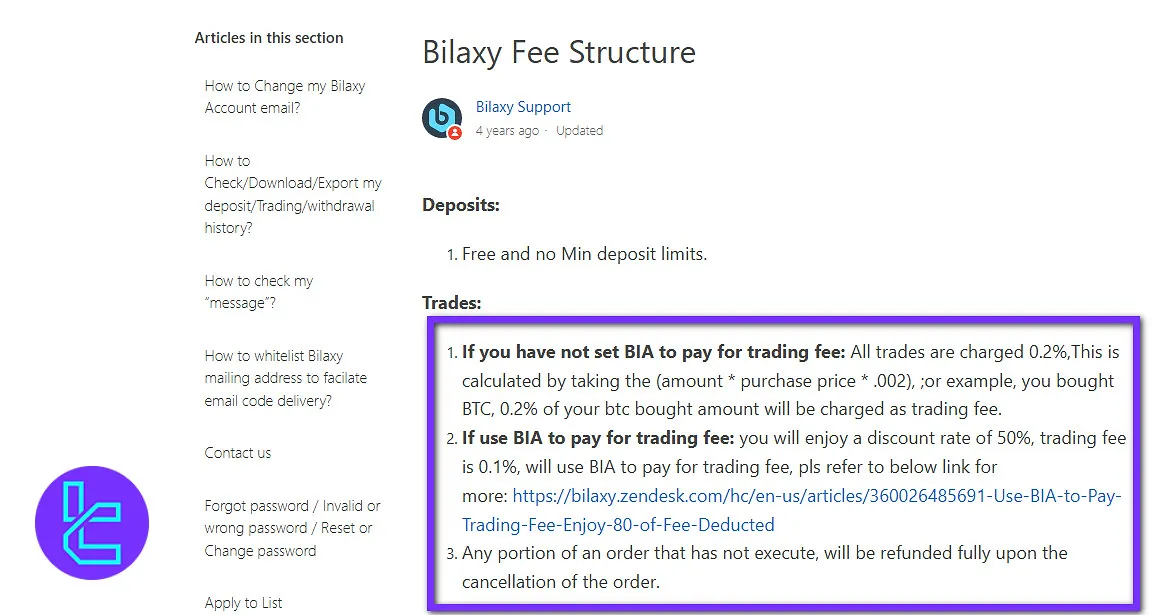Click the 'Free and no Min deposit limits' item
This screenshot has width=1174, height=615.
click(x=584, y=254)
